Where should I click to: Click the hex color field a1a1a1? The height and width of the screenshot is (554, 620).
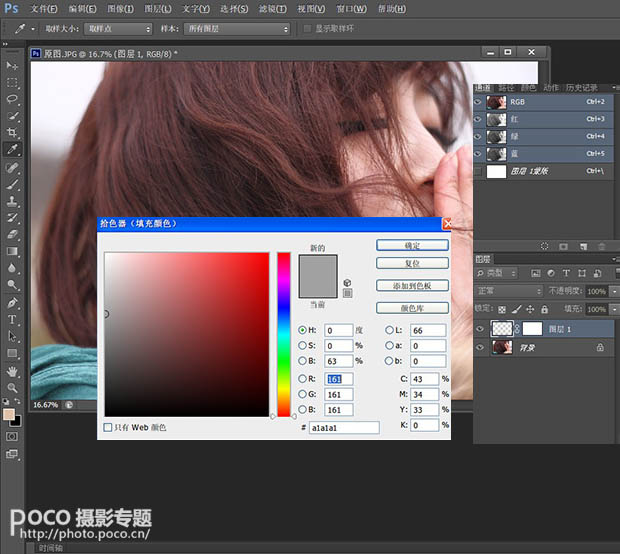pyautogui.click(x=343, y=427)
